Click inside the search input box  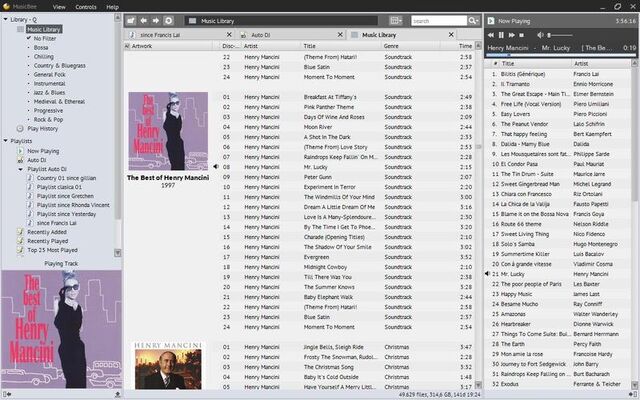click(439, 21)
